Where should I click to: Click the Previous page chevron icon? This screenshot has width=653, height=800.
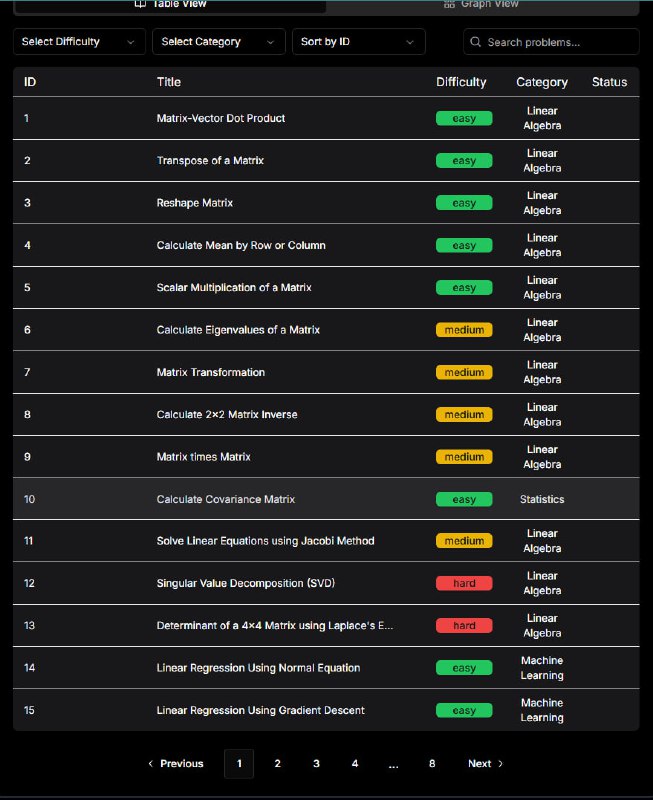[151, 764]
